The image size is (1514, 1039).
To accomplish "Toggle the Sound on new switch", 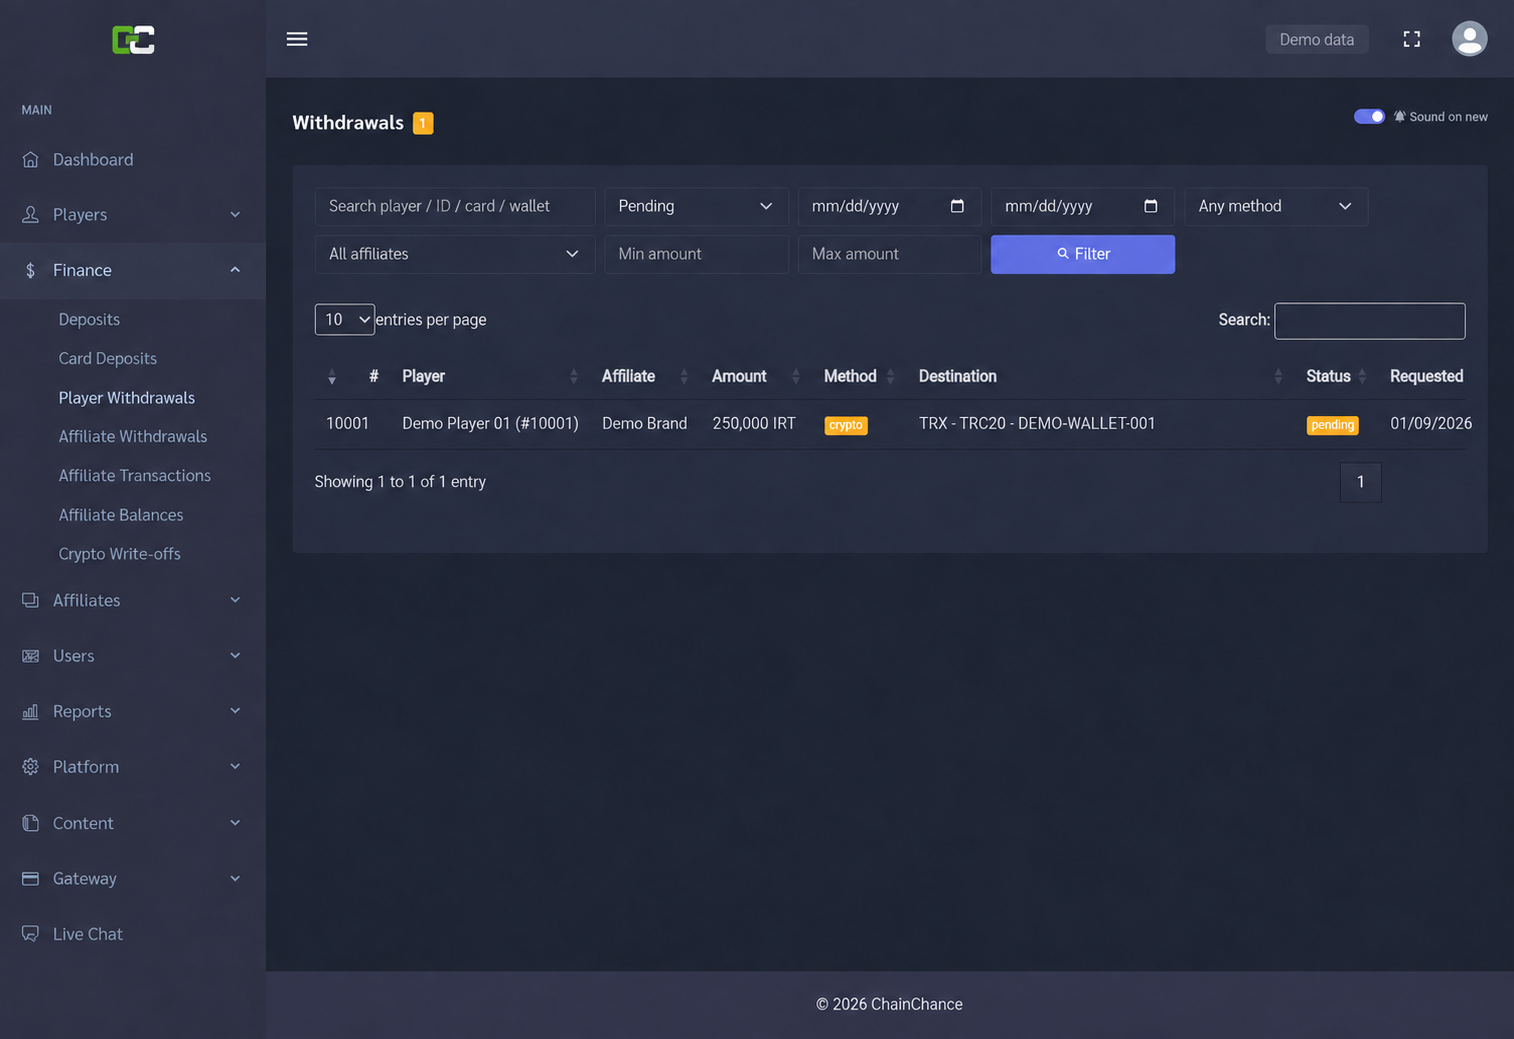I will (x=1369, y=117).
